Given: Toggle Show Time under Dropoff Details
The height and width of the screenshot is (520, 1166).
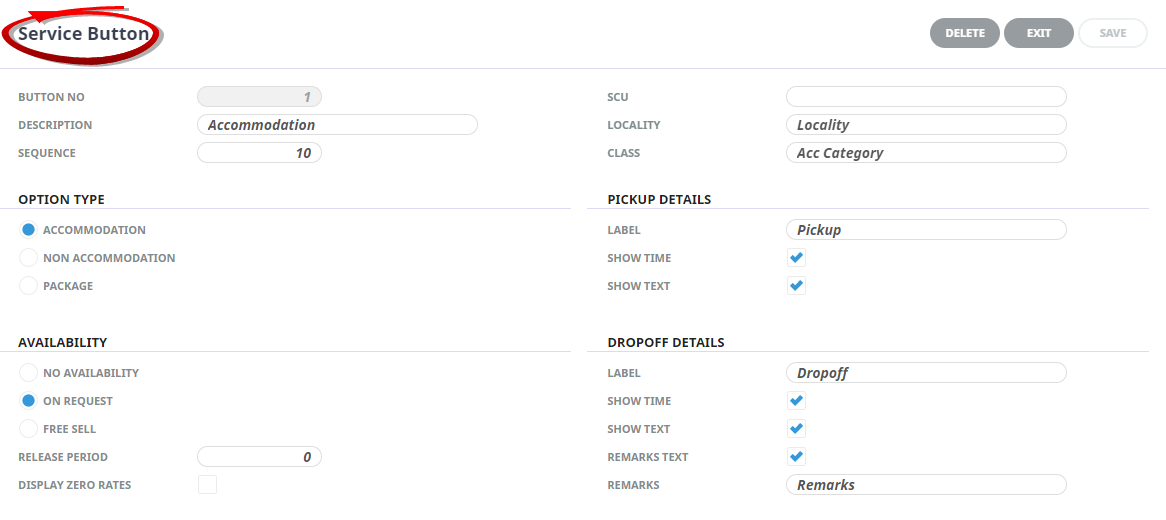Looking at the screenshot, I should point(796,401).
